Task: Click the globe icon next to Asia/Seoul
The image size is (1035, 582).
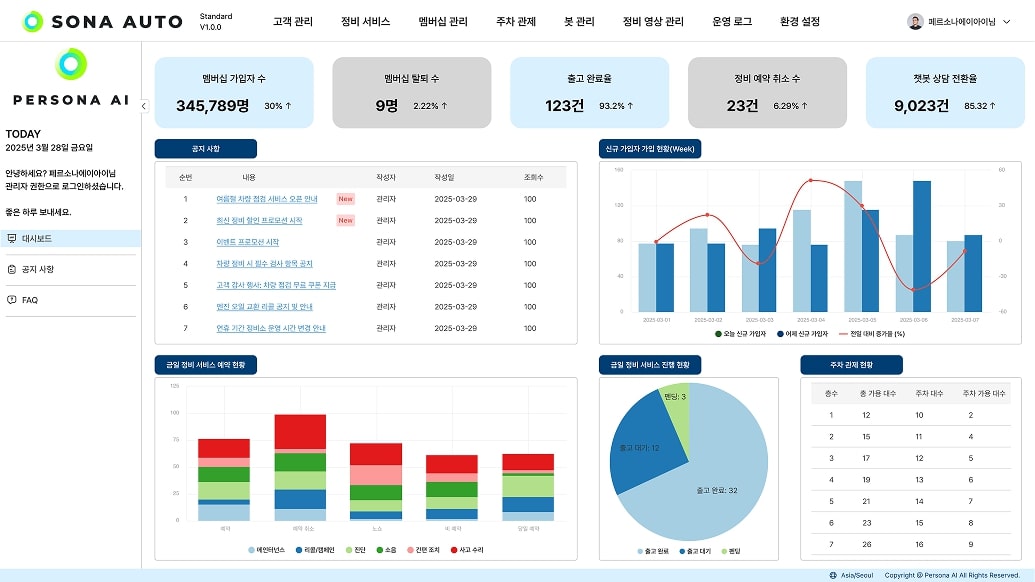Action: (x=833, y=575)
